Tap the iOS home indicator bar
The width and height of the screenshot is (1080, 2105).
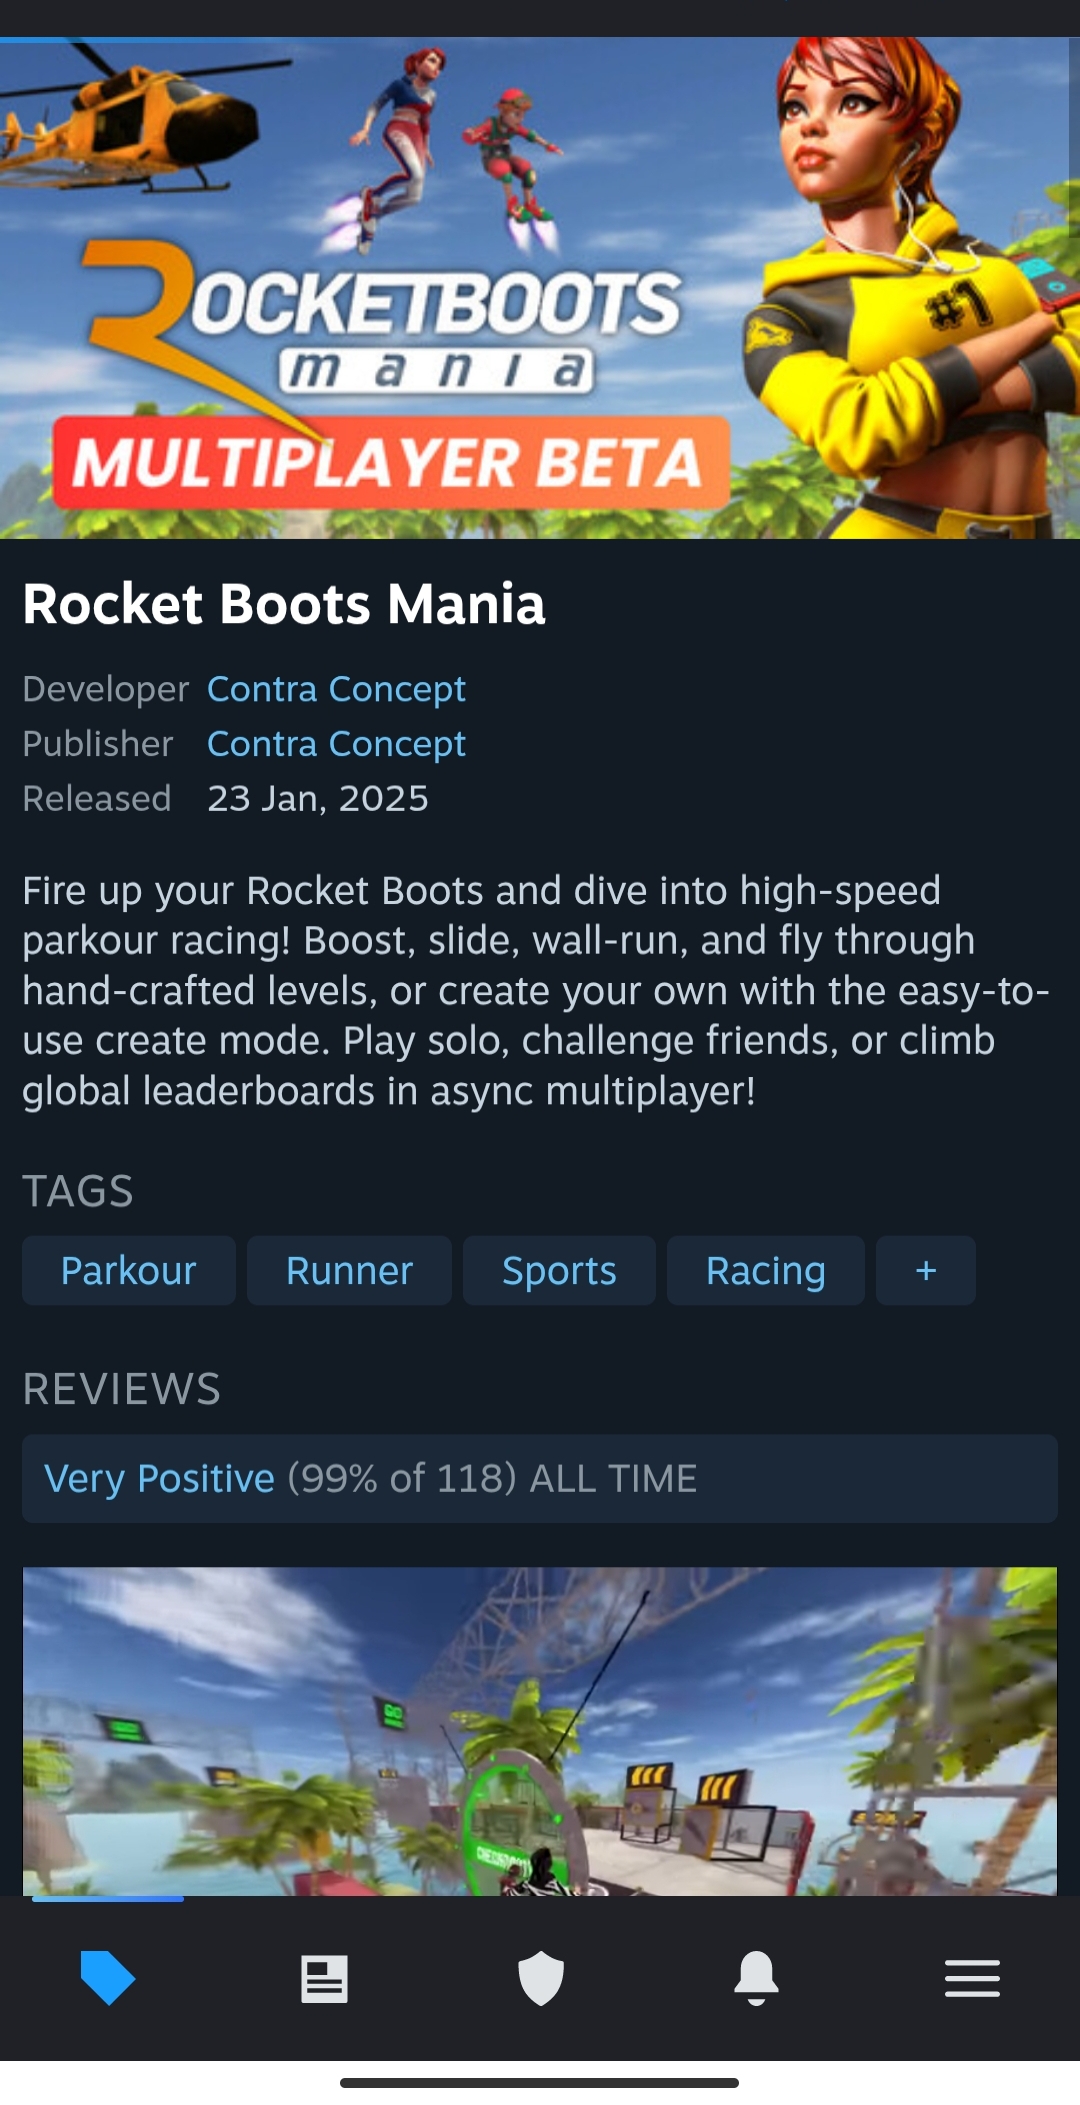(539, 2082)
